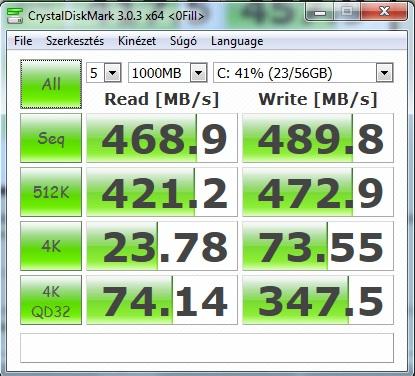Expand the 1000MB test size dropdown
Viewport: 415px width, 376px height.
point(199,73)
